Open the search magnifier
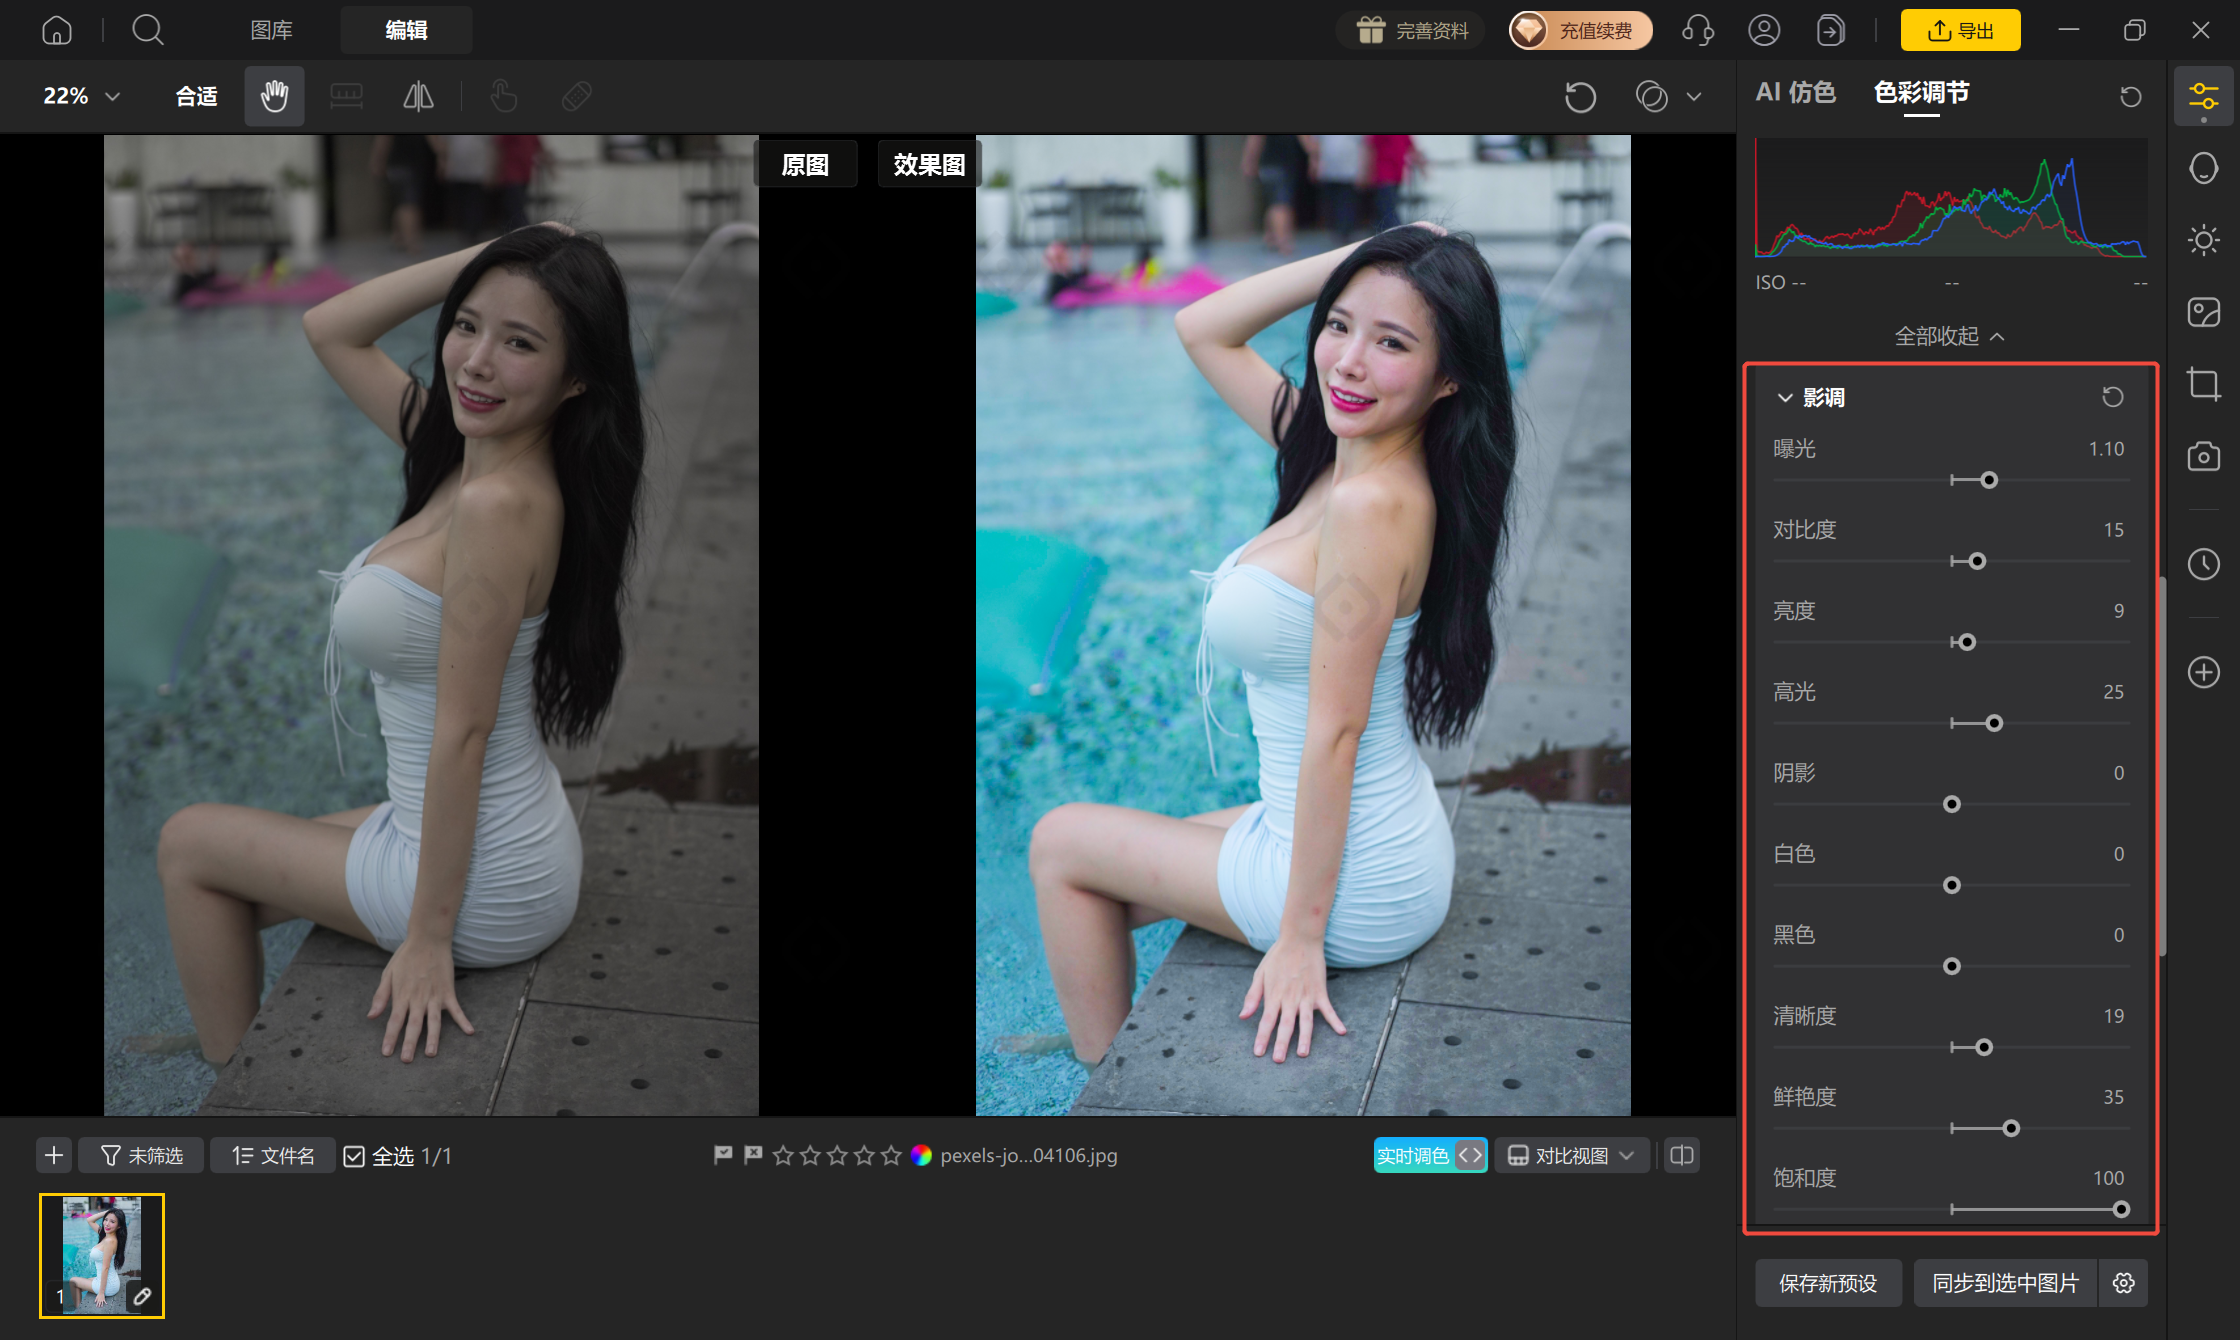Screen dimensions: 2240x1340 148,30
